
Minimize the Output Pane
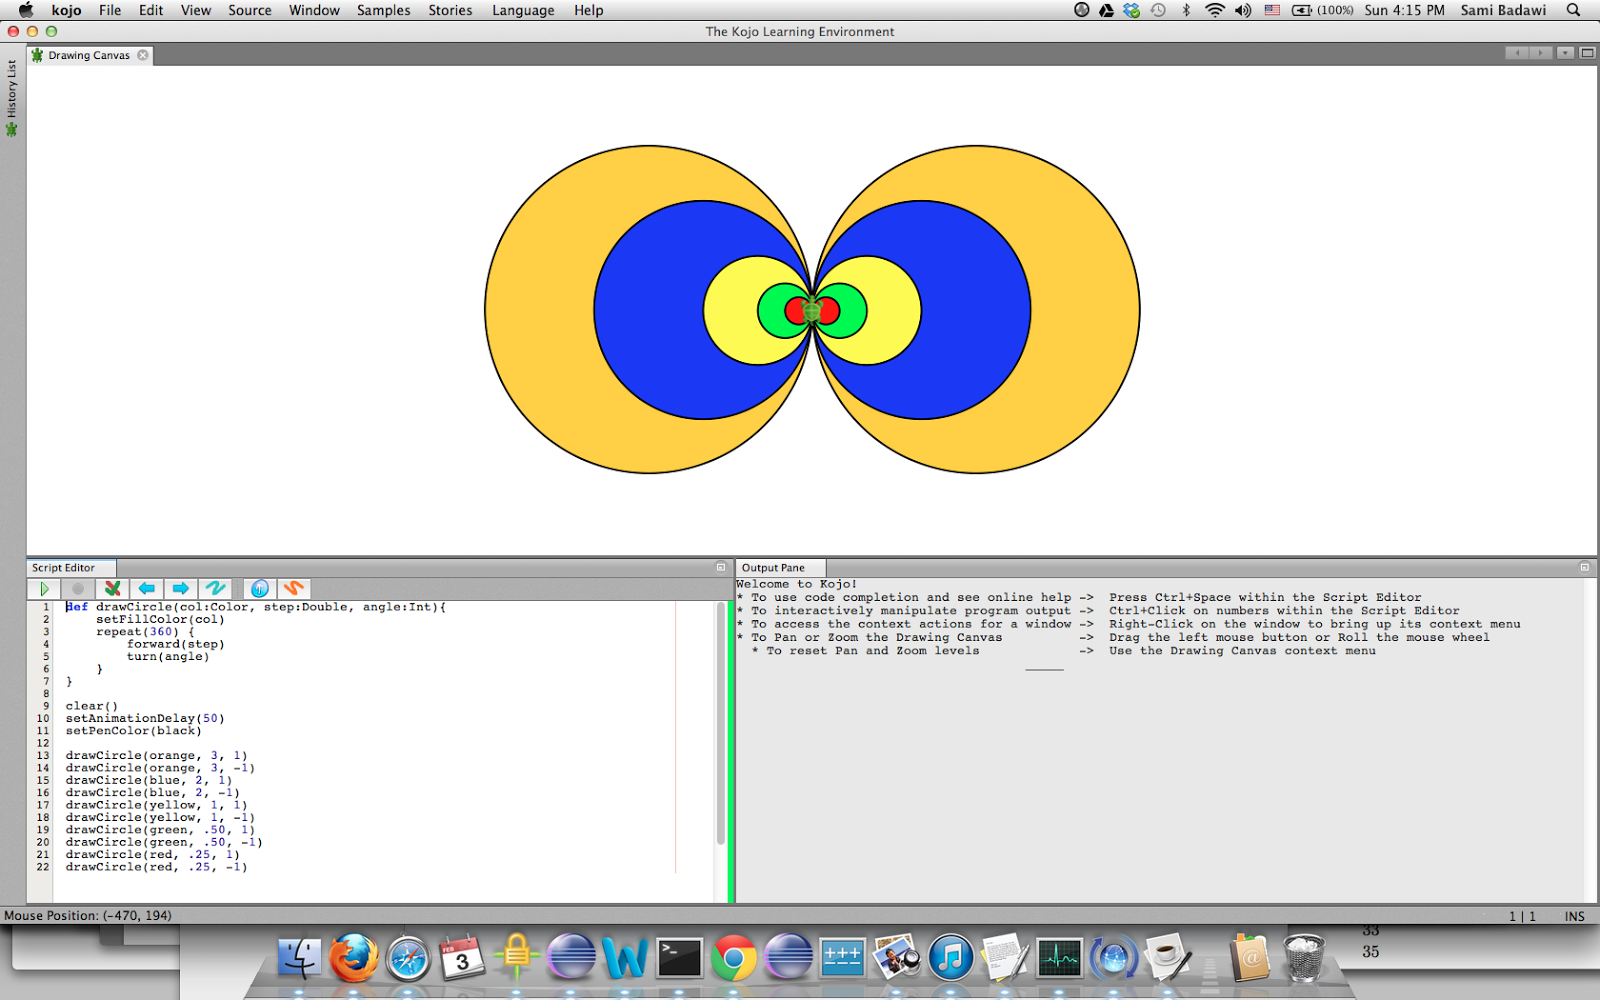(1585, 567)
